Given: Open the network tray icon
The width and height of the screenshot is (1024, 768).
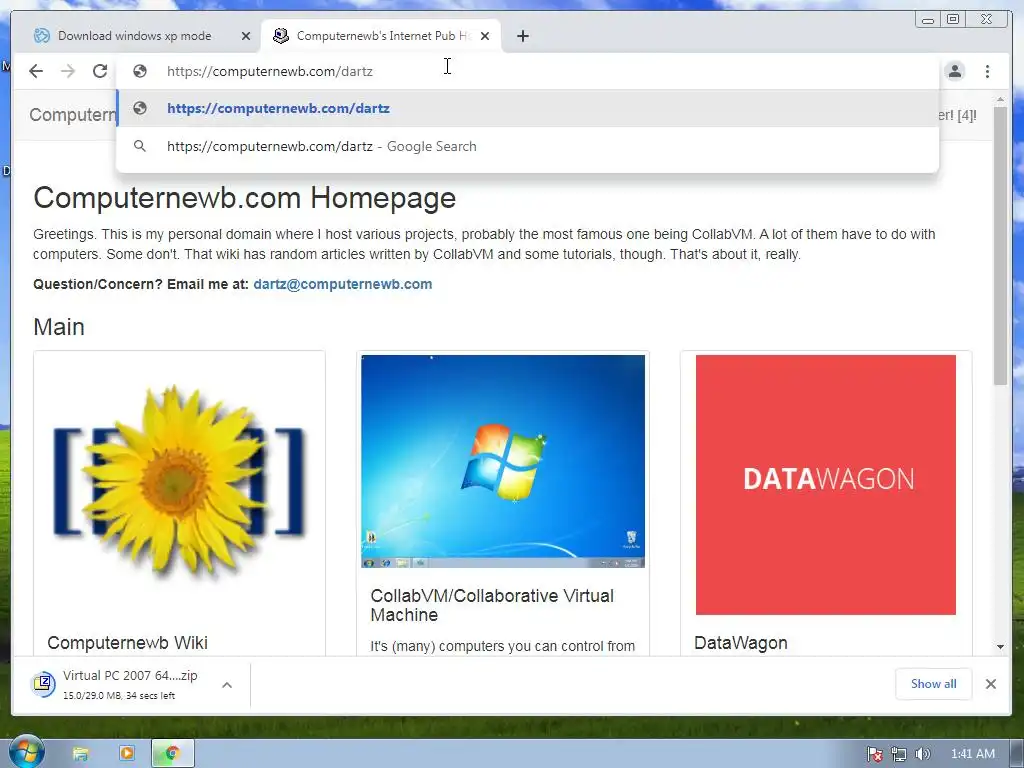Looking at the screenshot, I should tap(899, 754).
